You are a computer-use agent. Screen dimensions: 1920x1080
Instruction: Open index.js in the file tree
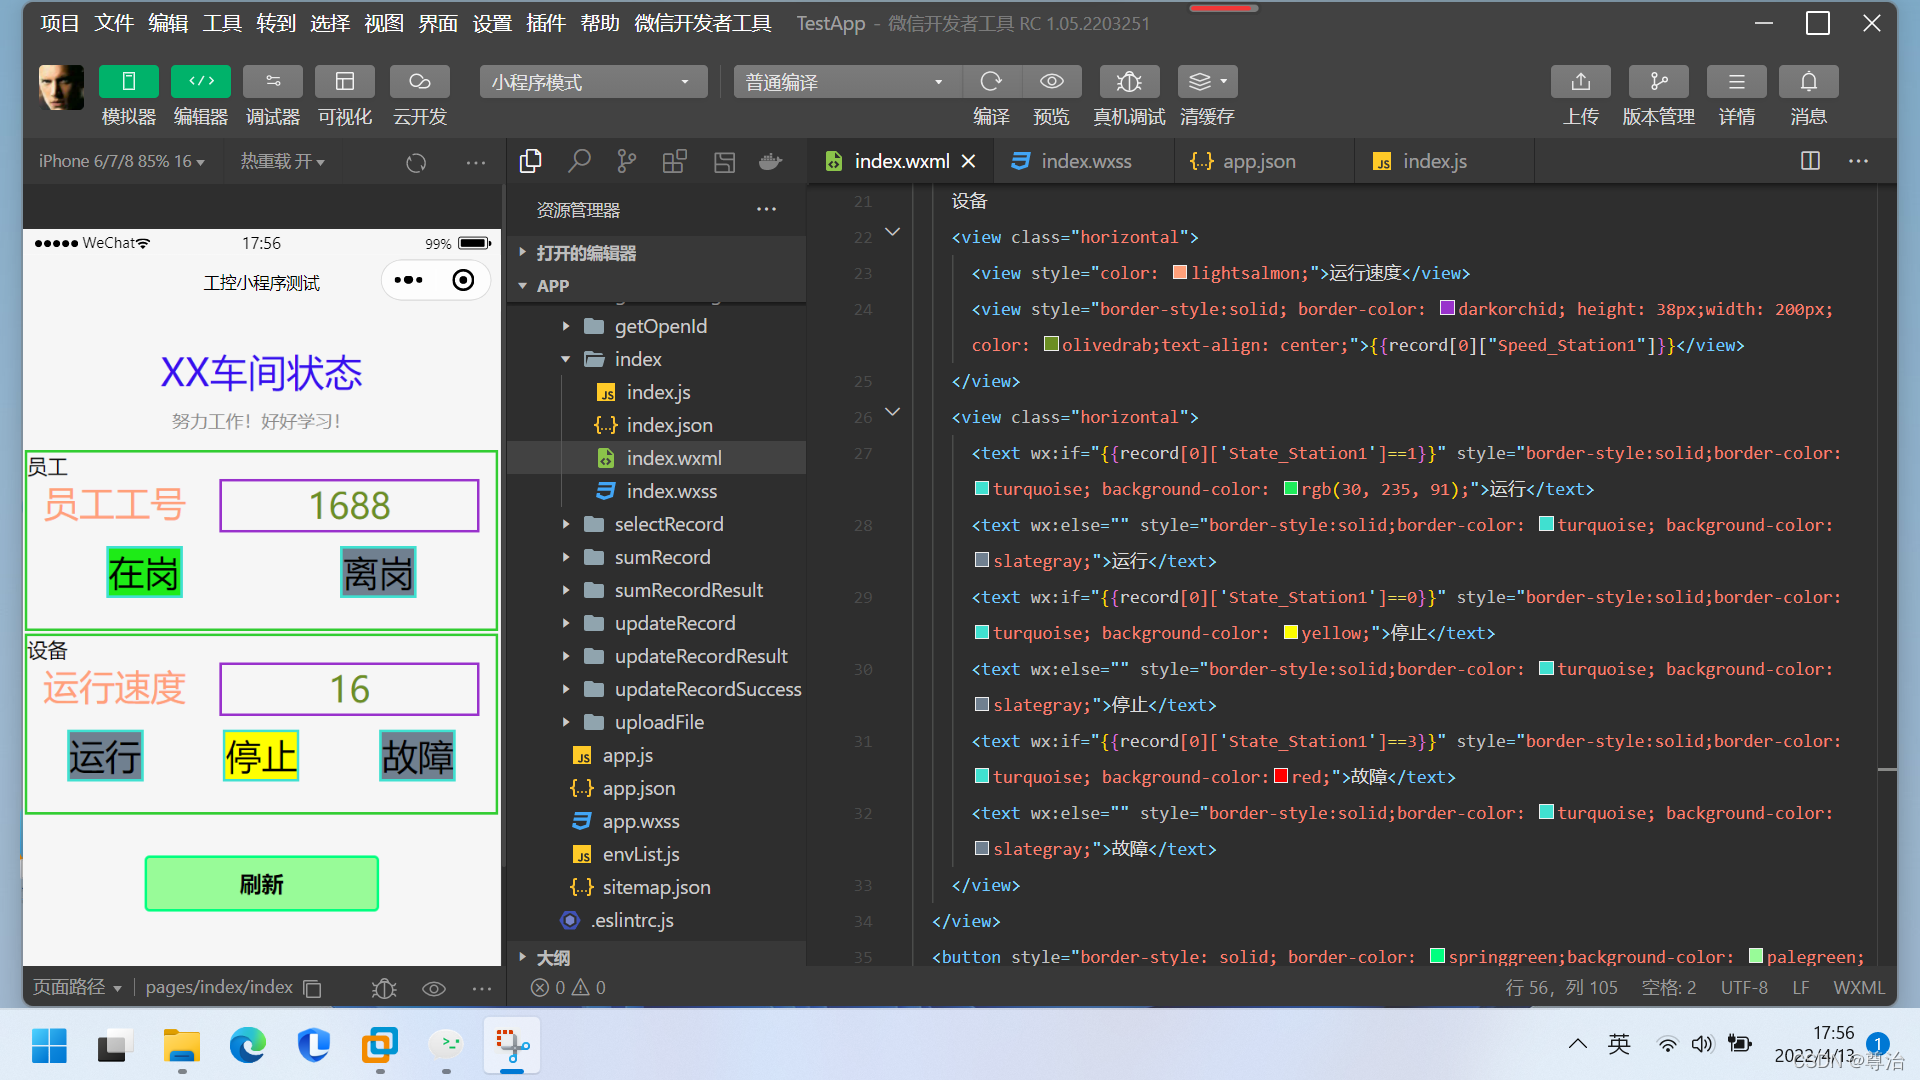point(657,392)
